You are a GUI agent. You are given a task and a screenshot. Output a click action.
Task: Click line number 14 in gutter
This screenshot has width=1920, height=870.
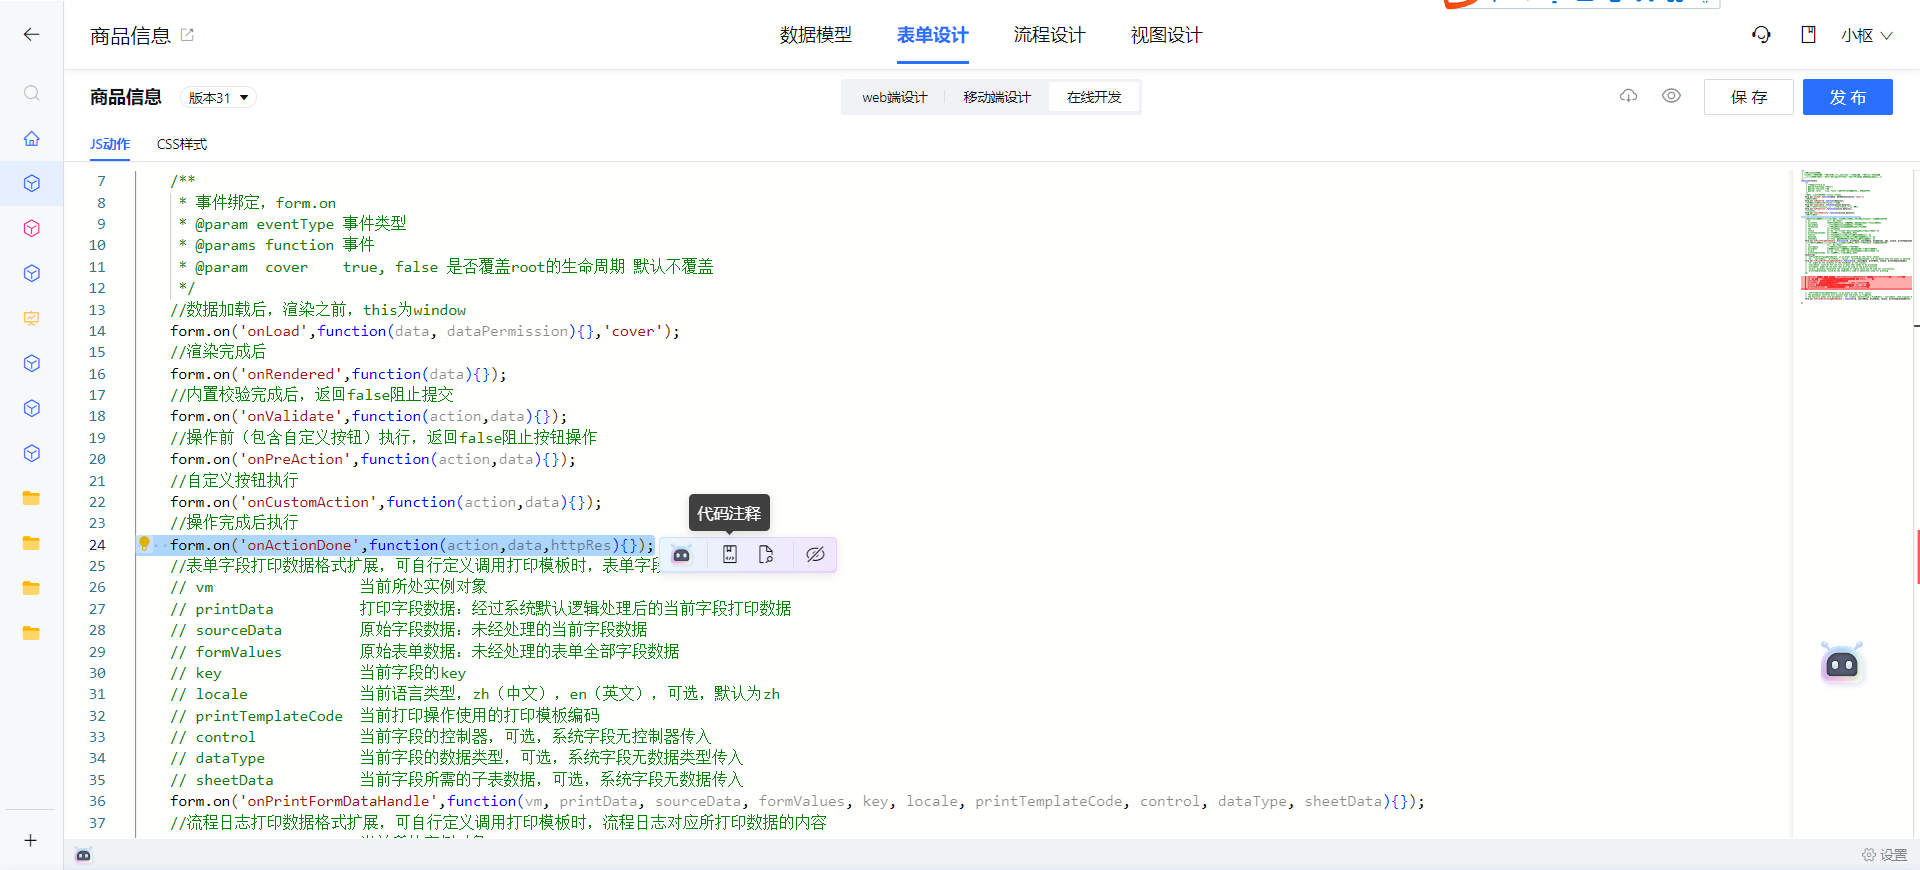point(97,331)
